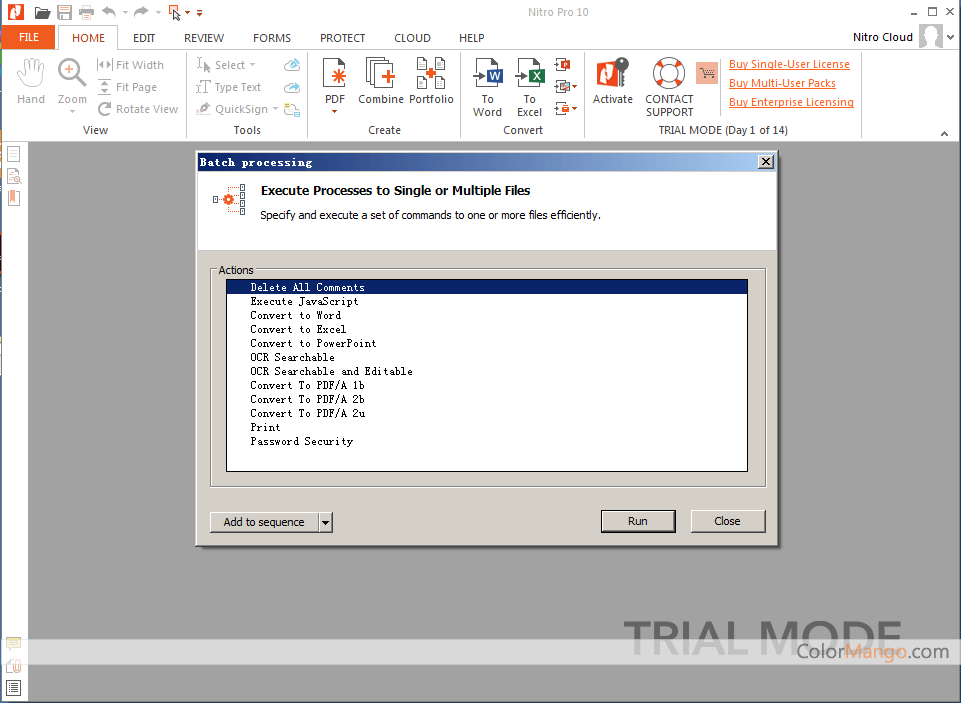Expand the Select tool dropdown
Image resolution: width=961 pixels, height=703 pixels.
[253, 65]
